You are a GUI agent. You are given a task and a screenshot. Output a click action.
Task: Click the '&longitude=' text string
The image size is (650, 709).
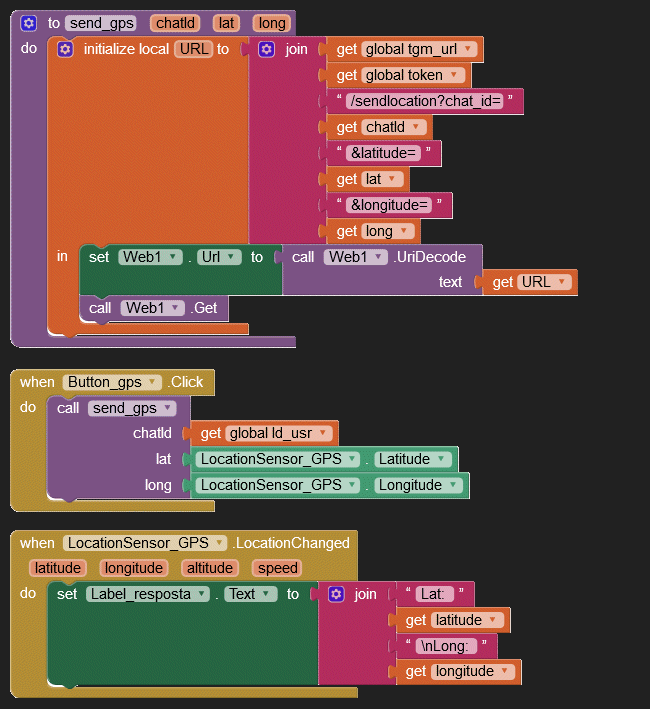389,205
